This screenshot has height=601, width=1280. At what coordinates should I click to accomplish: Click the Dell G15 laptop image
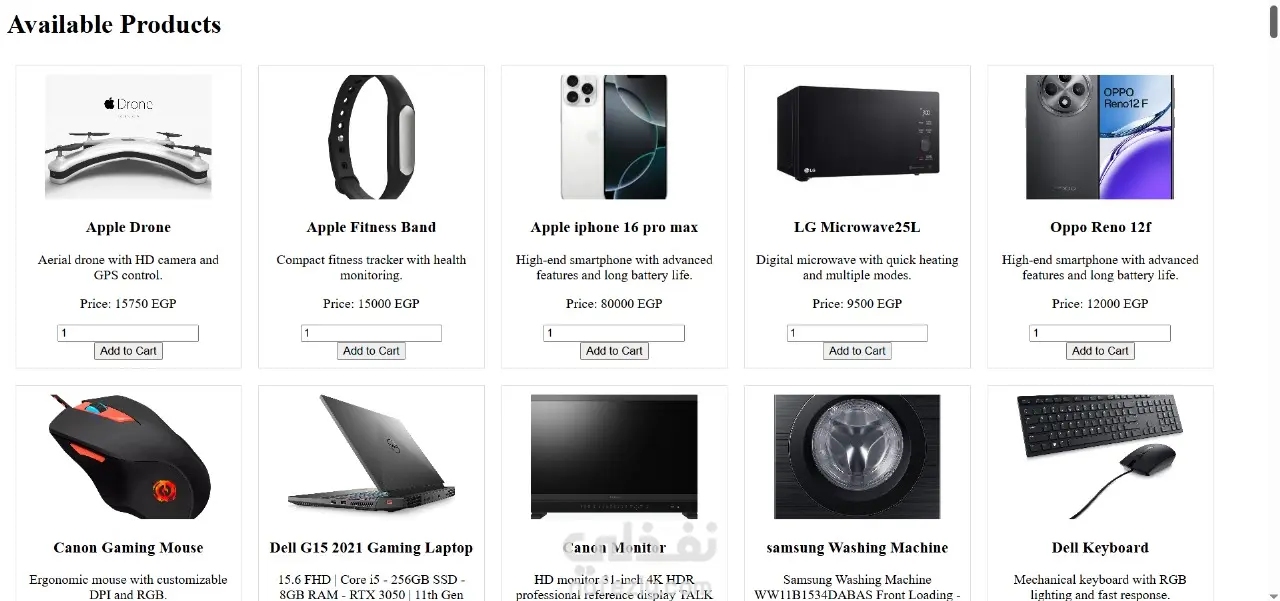pyautogui.click(x=371, y=457)
